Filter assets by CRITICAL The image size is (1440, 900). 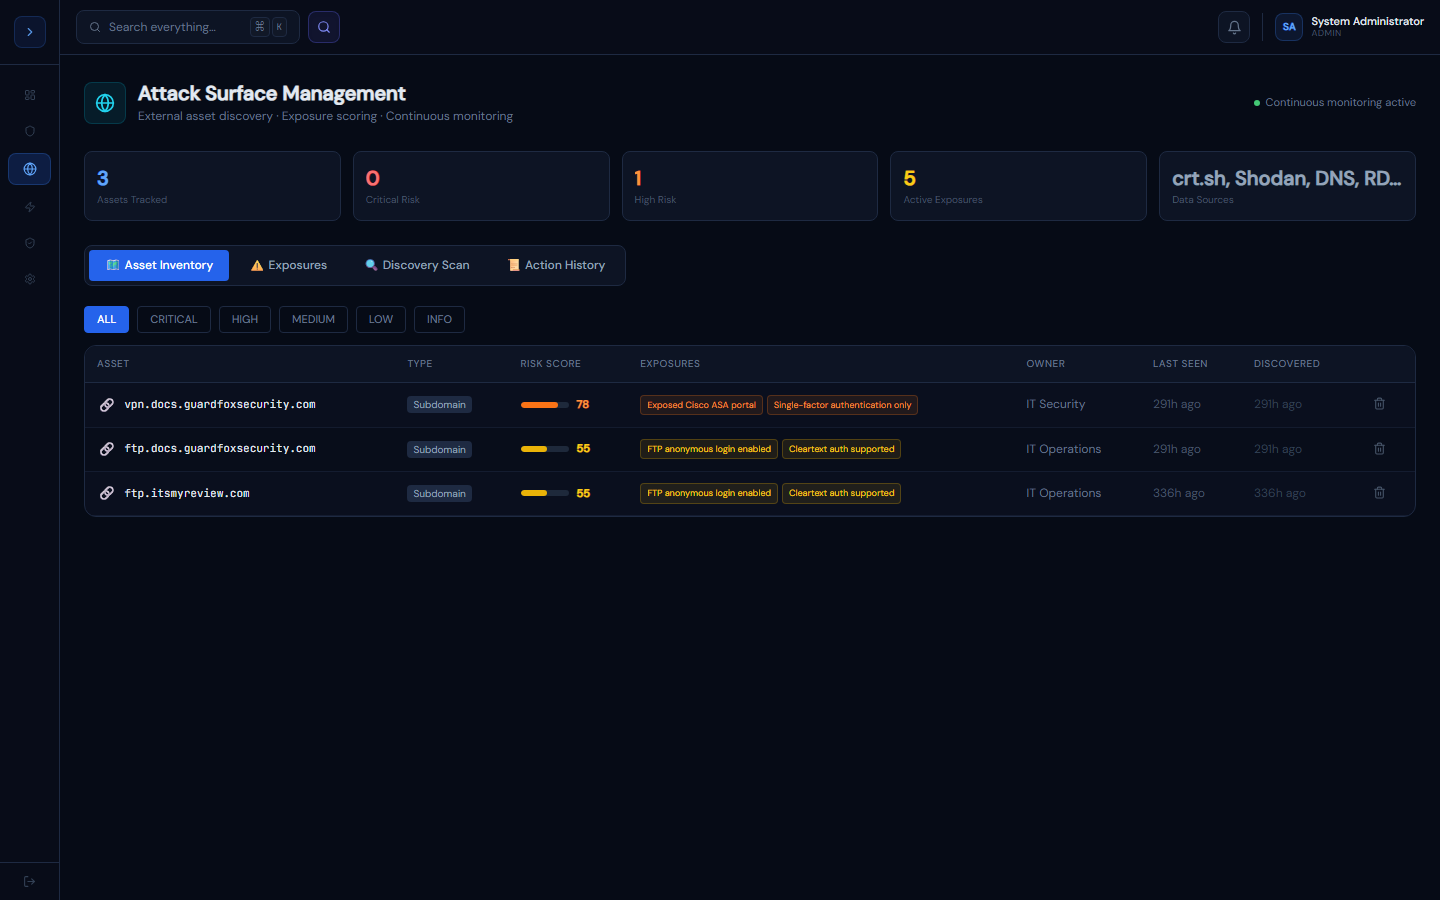click(174, 319)
